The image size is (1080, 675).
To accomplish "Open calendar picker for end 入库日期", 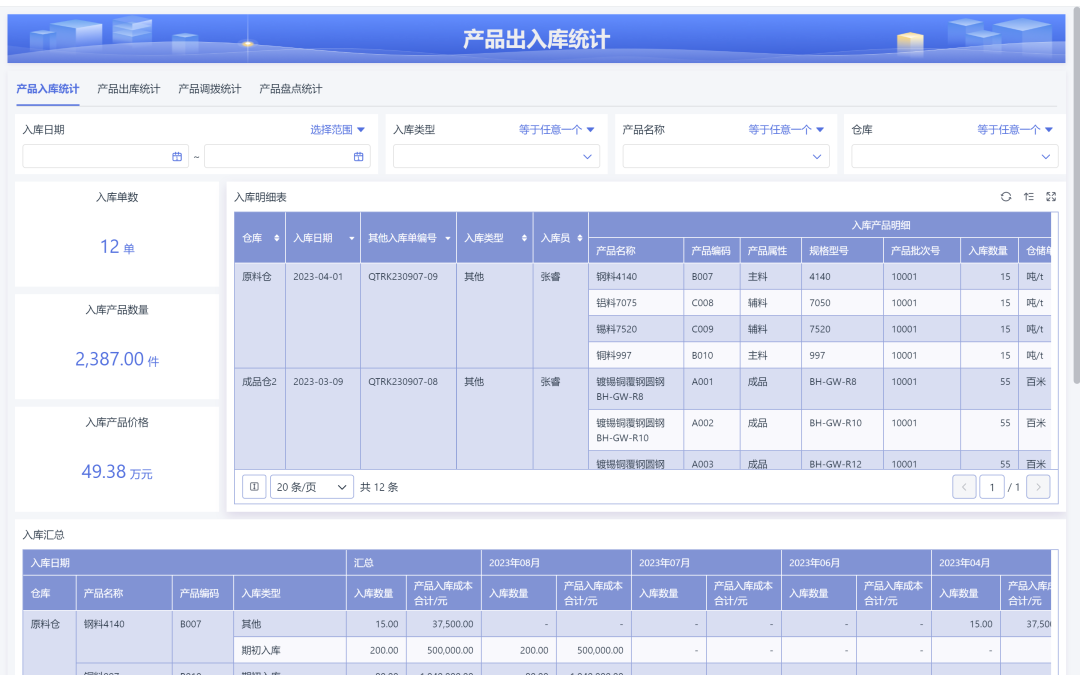I will [x=358, y=156].
